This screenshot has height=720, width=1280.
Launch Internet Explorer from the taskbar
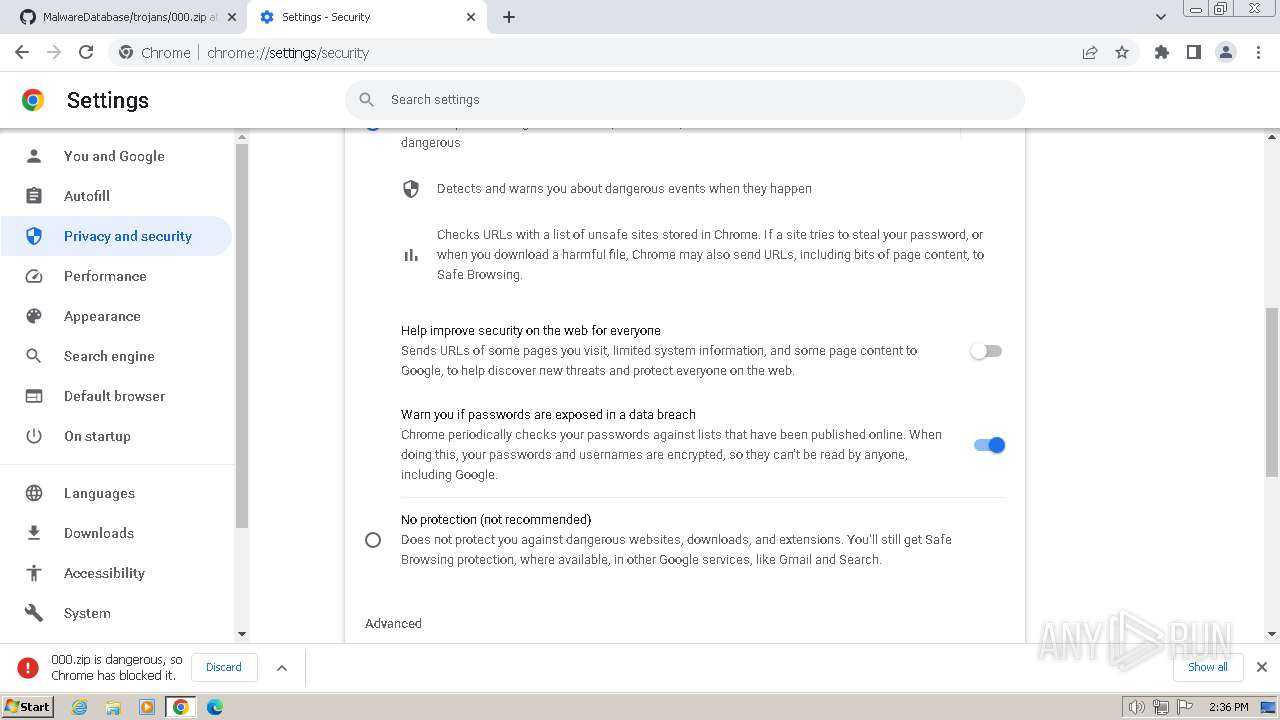pos(80,707)
